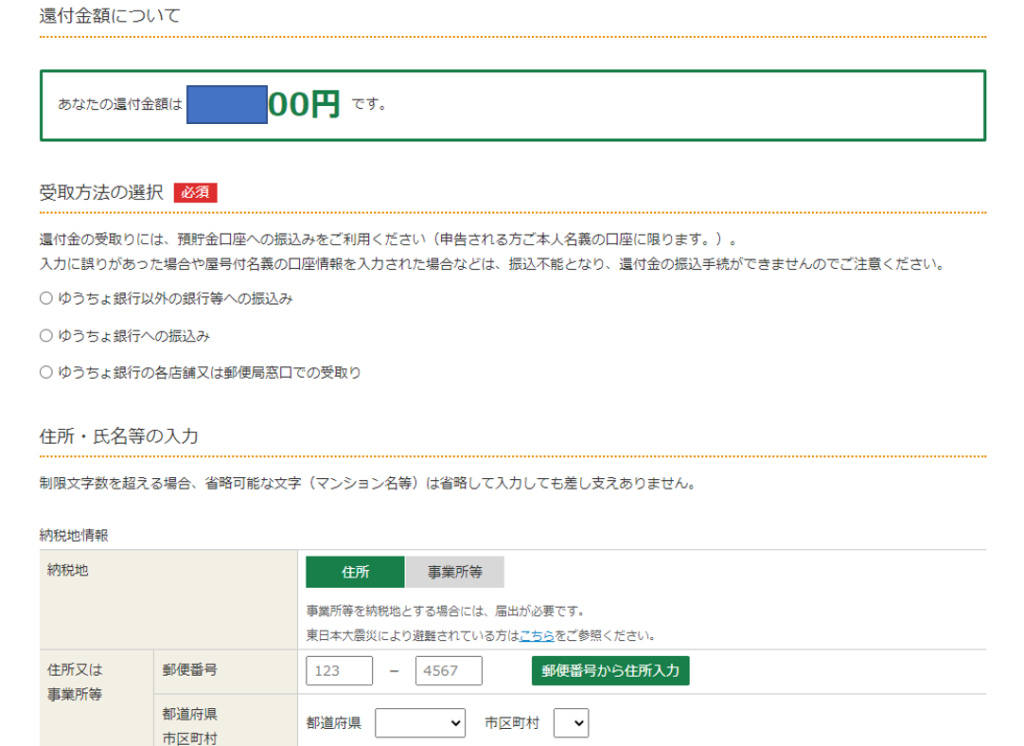The height and width of the screenshot is (746, 1024).
Task: Click the 納税地情報 table caption
Action: [73, 535]
